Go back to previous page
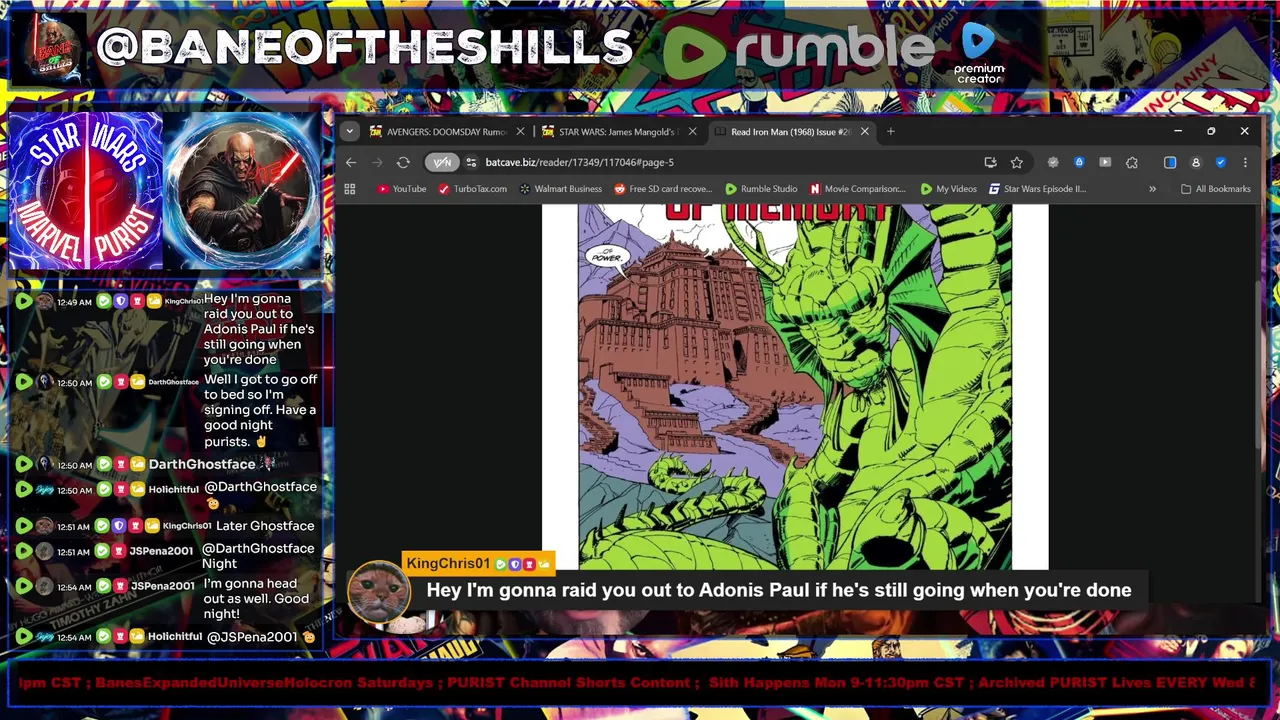Image resolution: width=1280 pixels, height=720 pixels. point(351,162)
